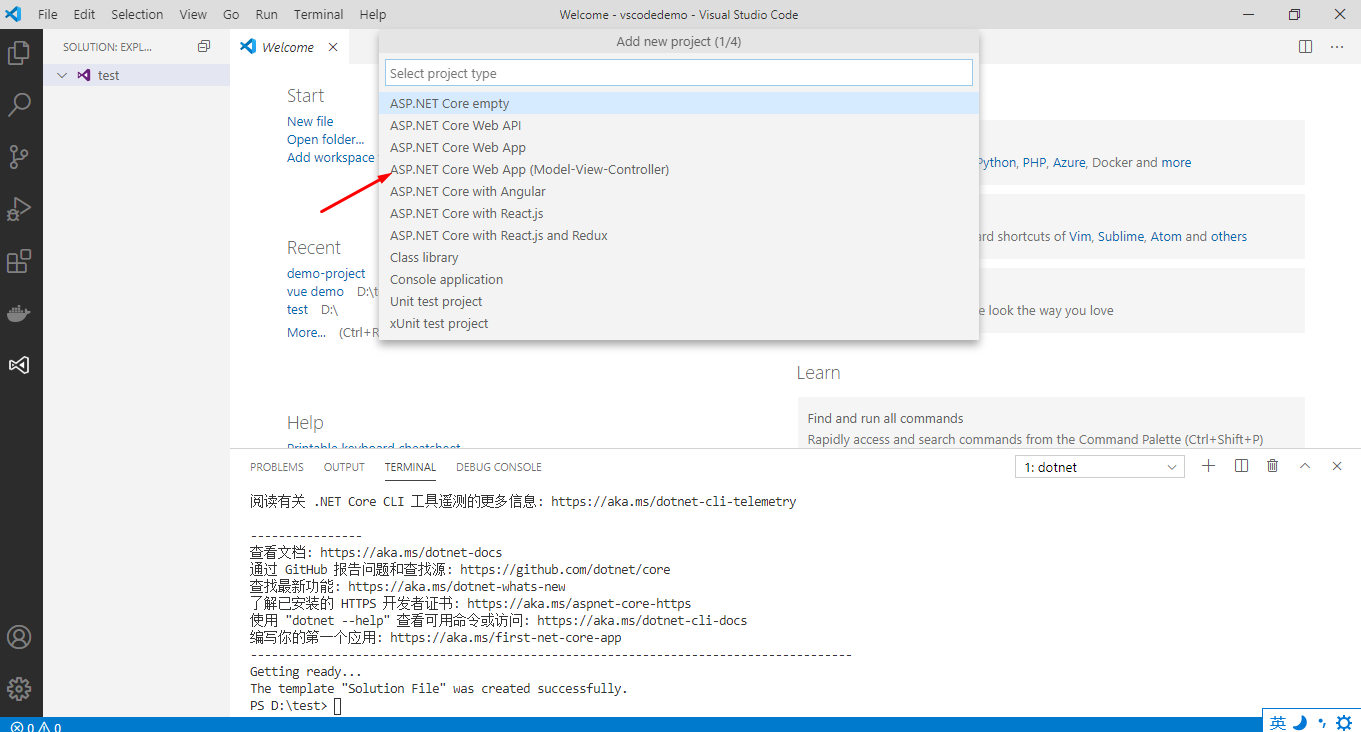Open the Go menu

(231, 14)
